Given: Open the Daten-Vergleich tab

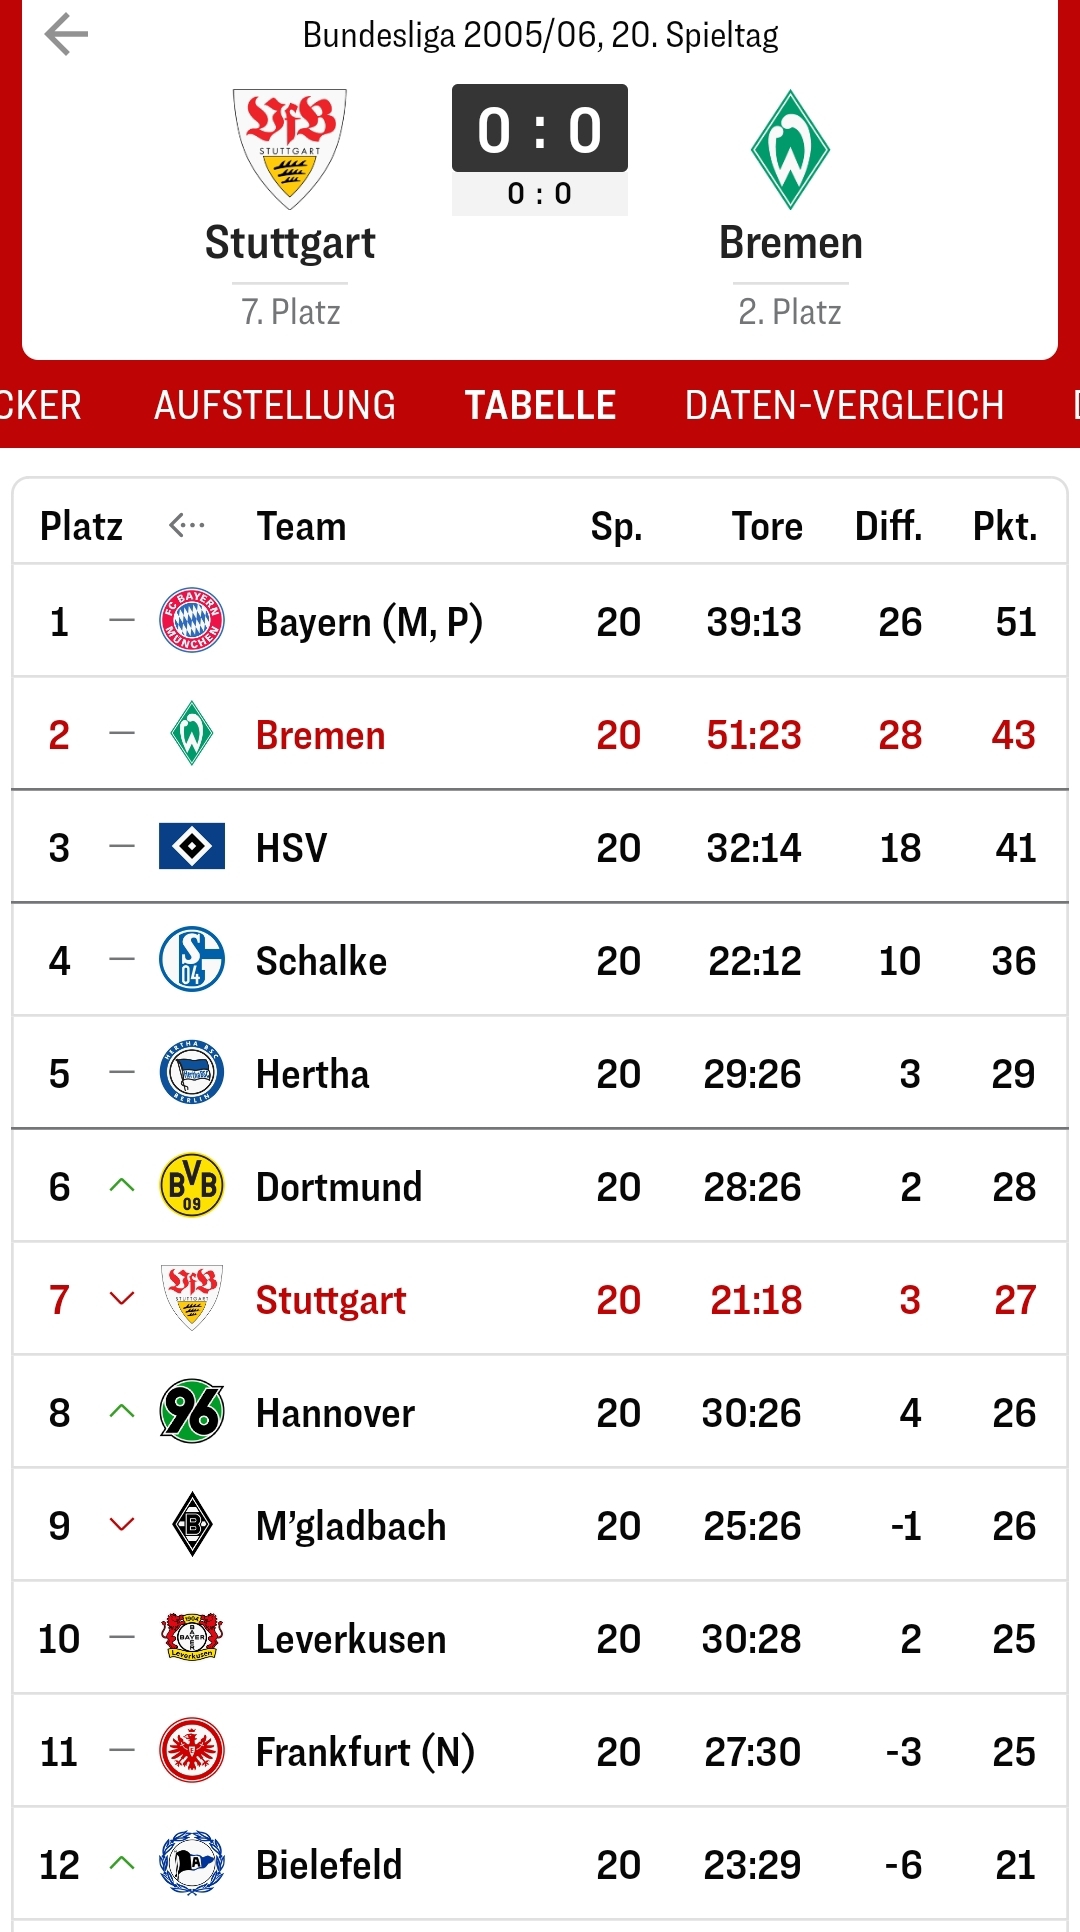Looking at the screenshot, I should (x=844, y=405).
